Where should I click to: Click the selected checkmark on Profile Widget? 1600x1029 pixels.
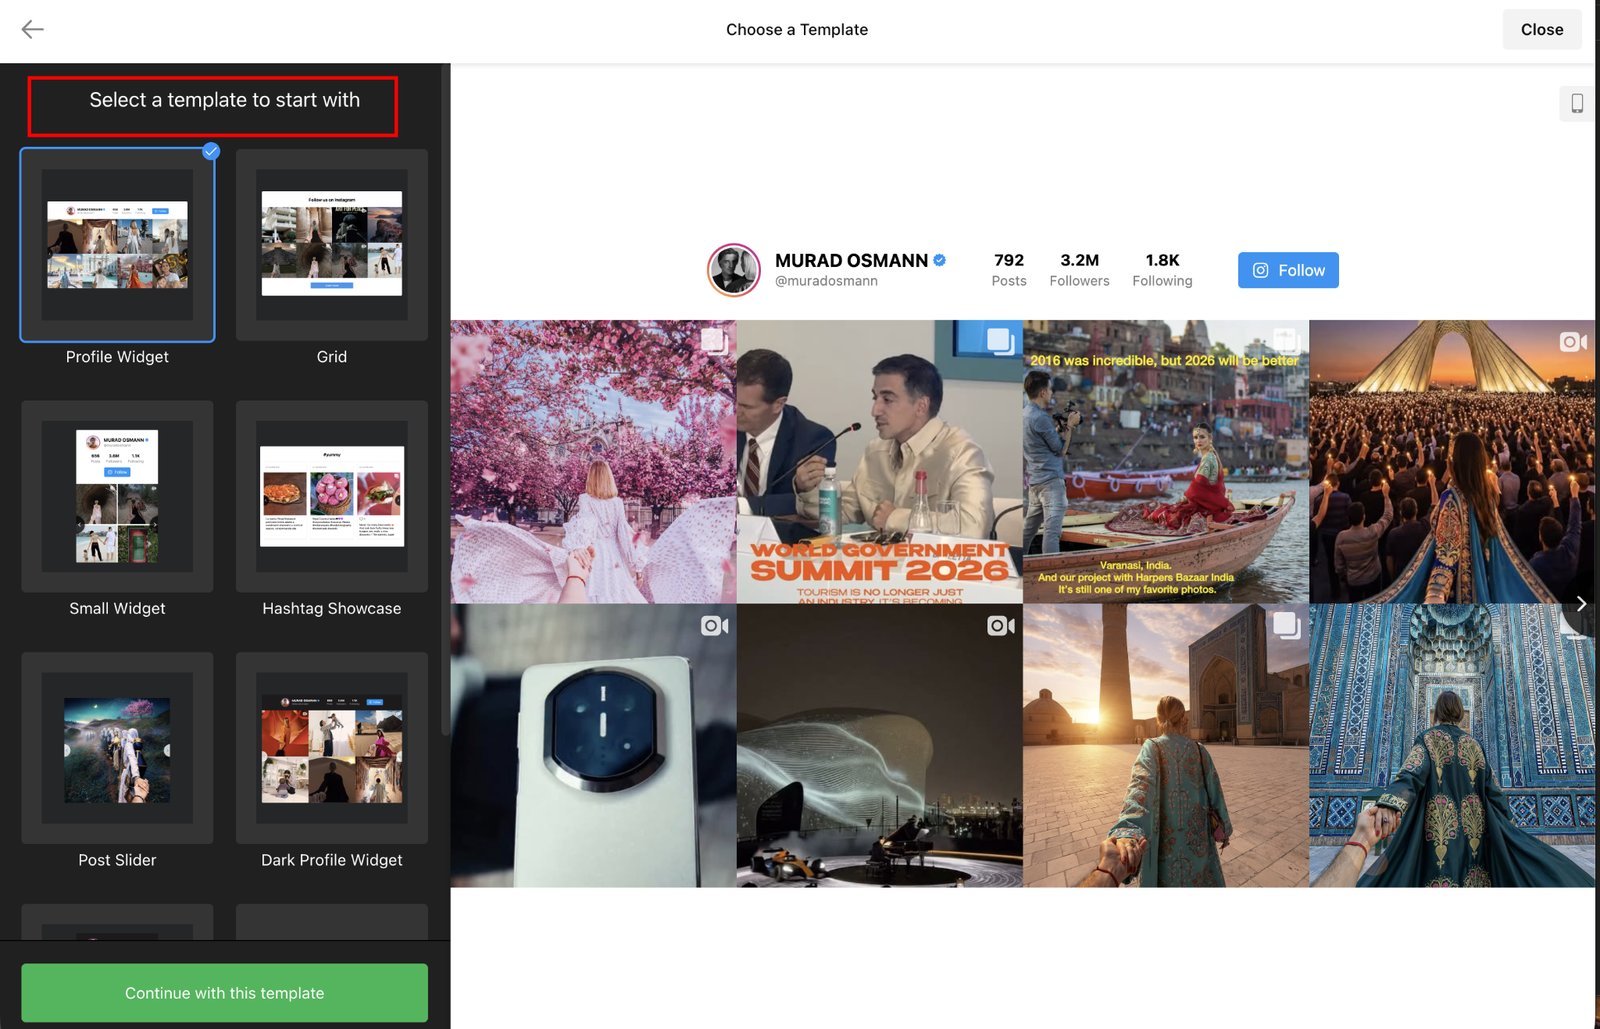pyautogui.click(x=211, y=151)
